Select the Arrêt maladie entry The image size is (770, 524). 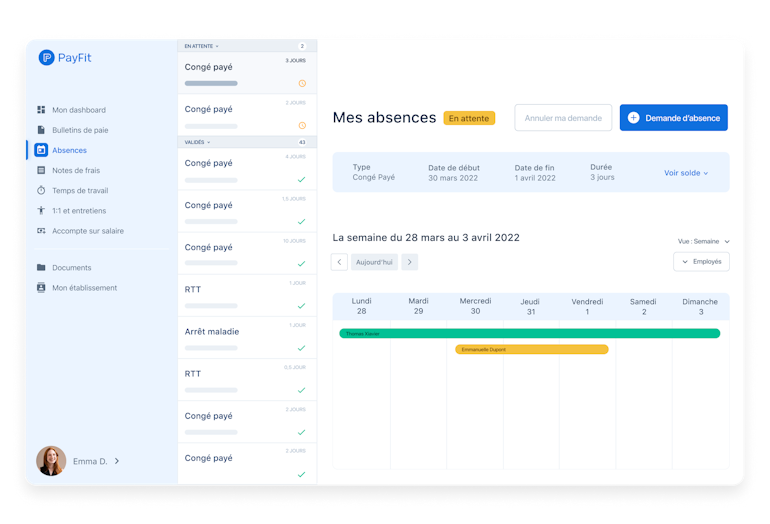point(247,337)
